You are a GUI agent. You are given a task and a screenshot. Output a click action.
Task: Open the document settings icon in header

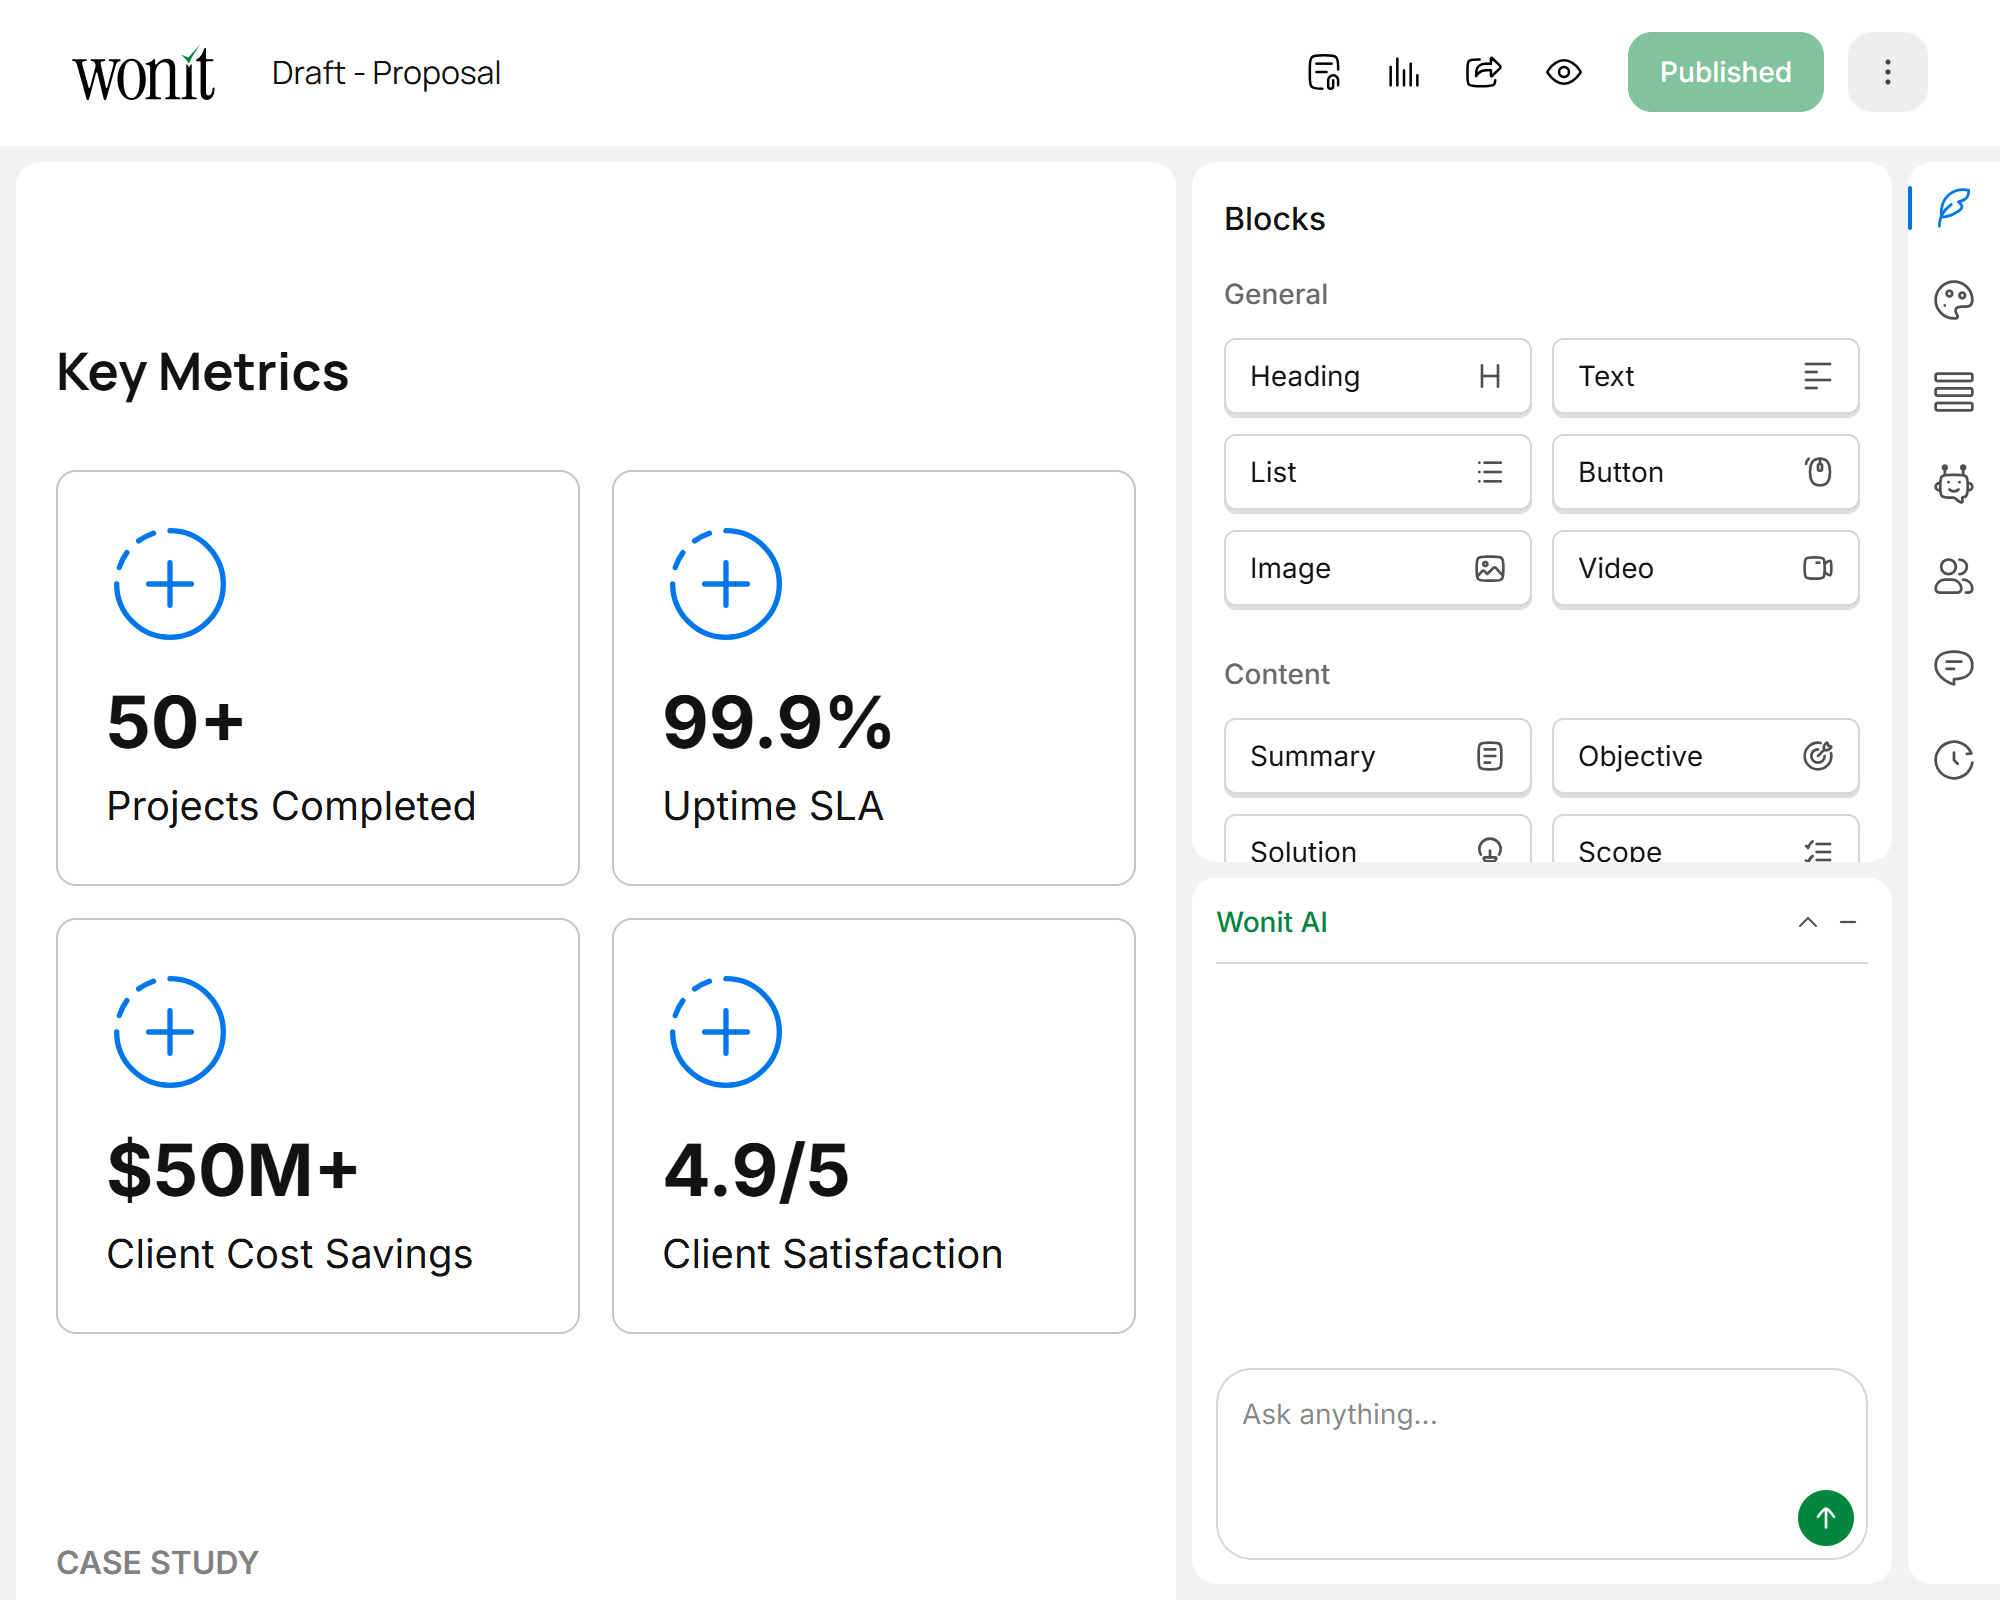click(x=1324, y=72)
